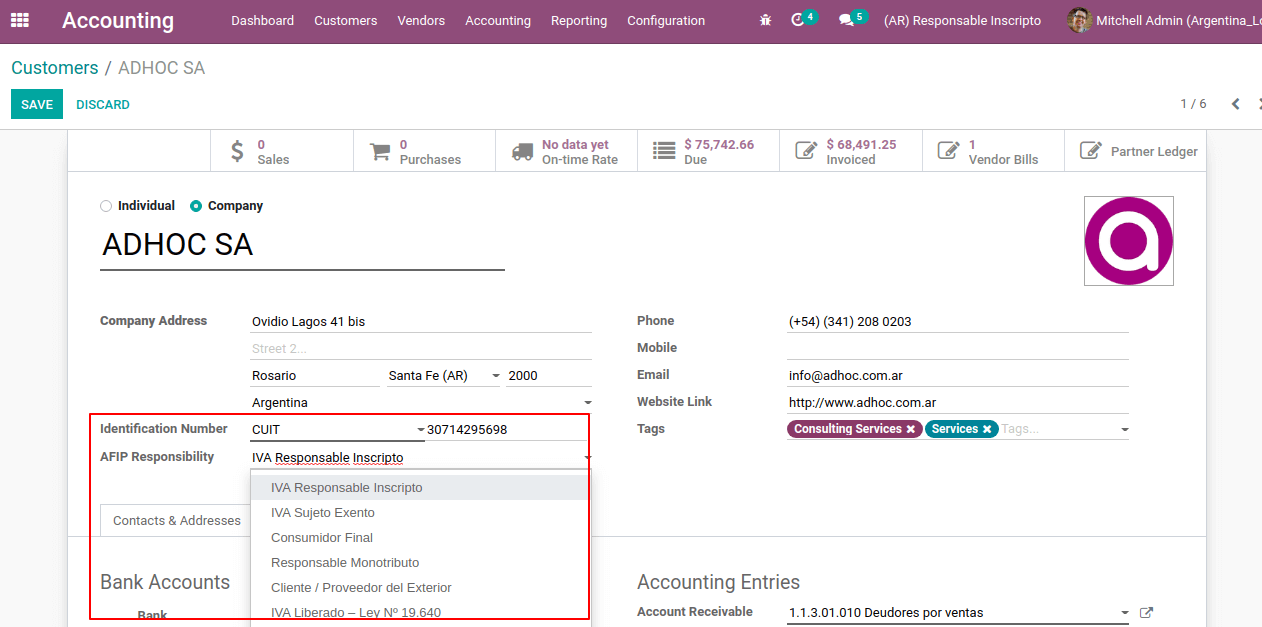Expand the Santa Fe state dropdown

(x=495, y=376)
